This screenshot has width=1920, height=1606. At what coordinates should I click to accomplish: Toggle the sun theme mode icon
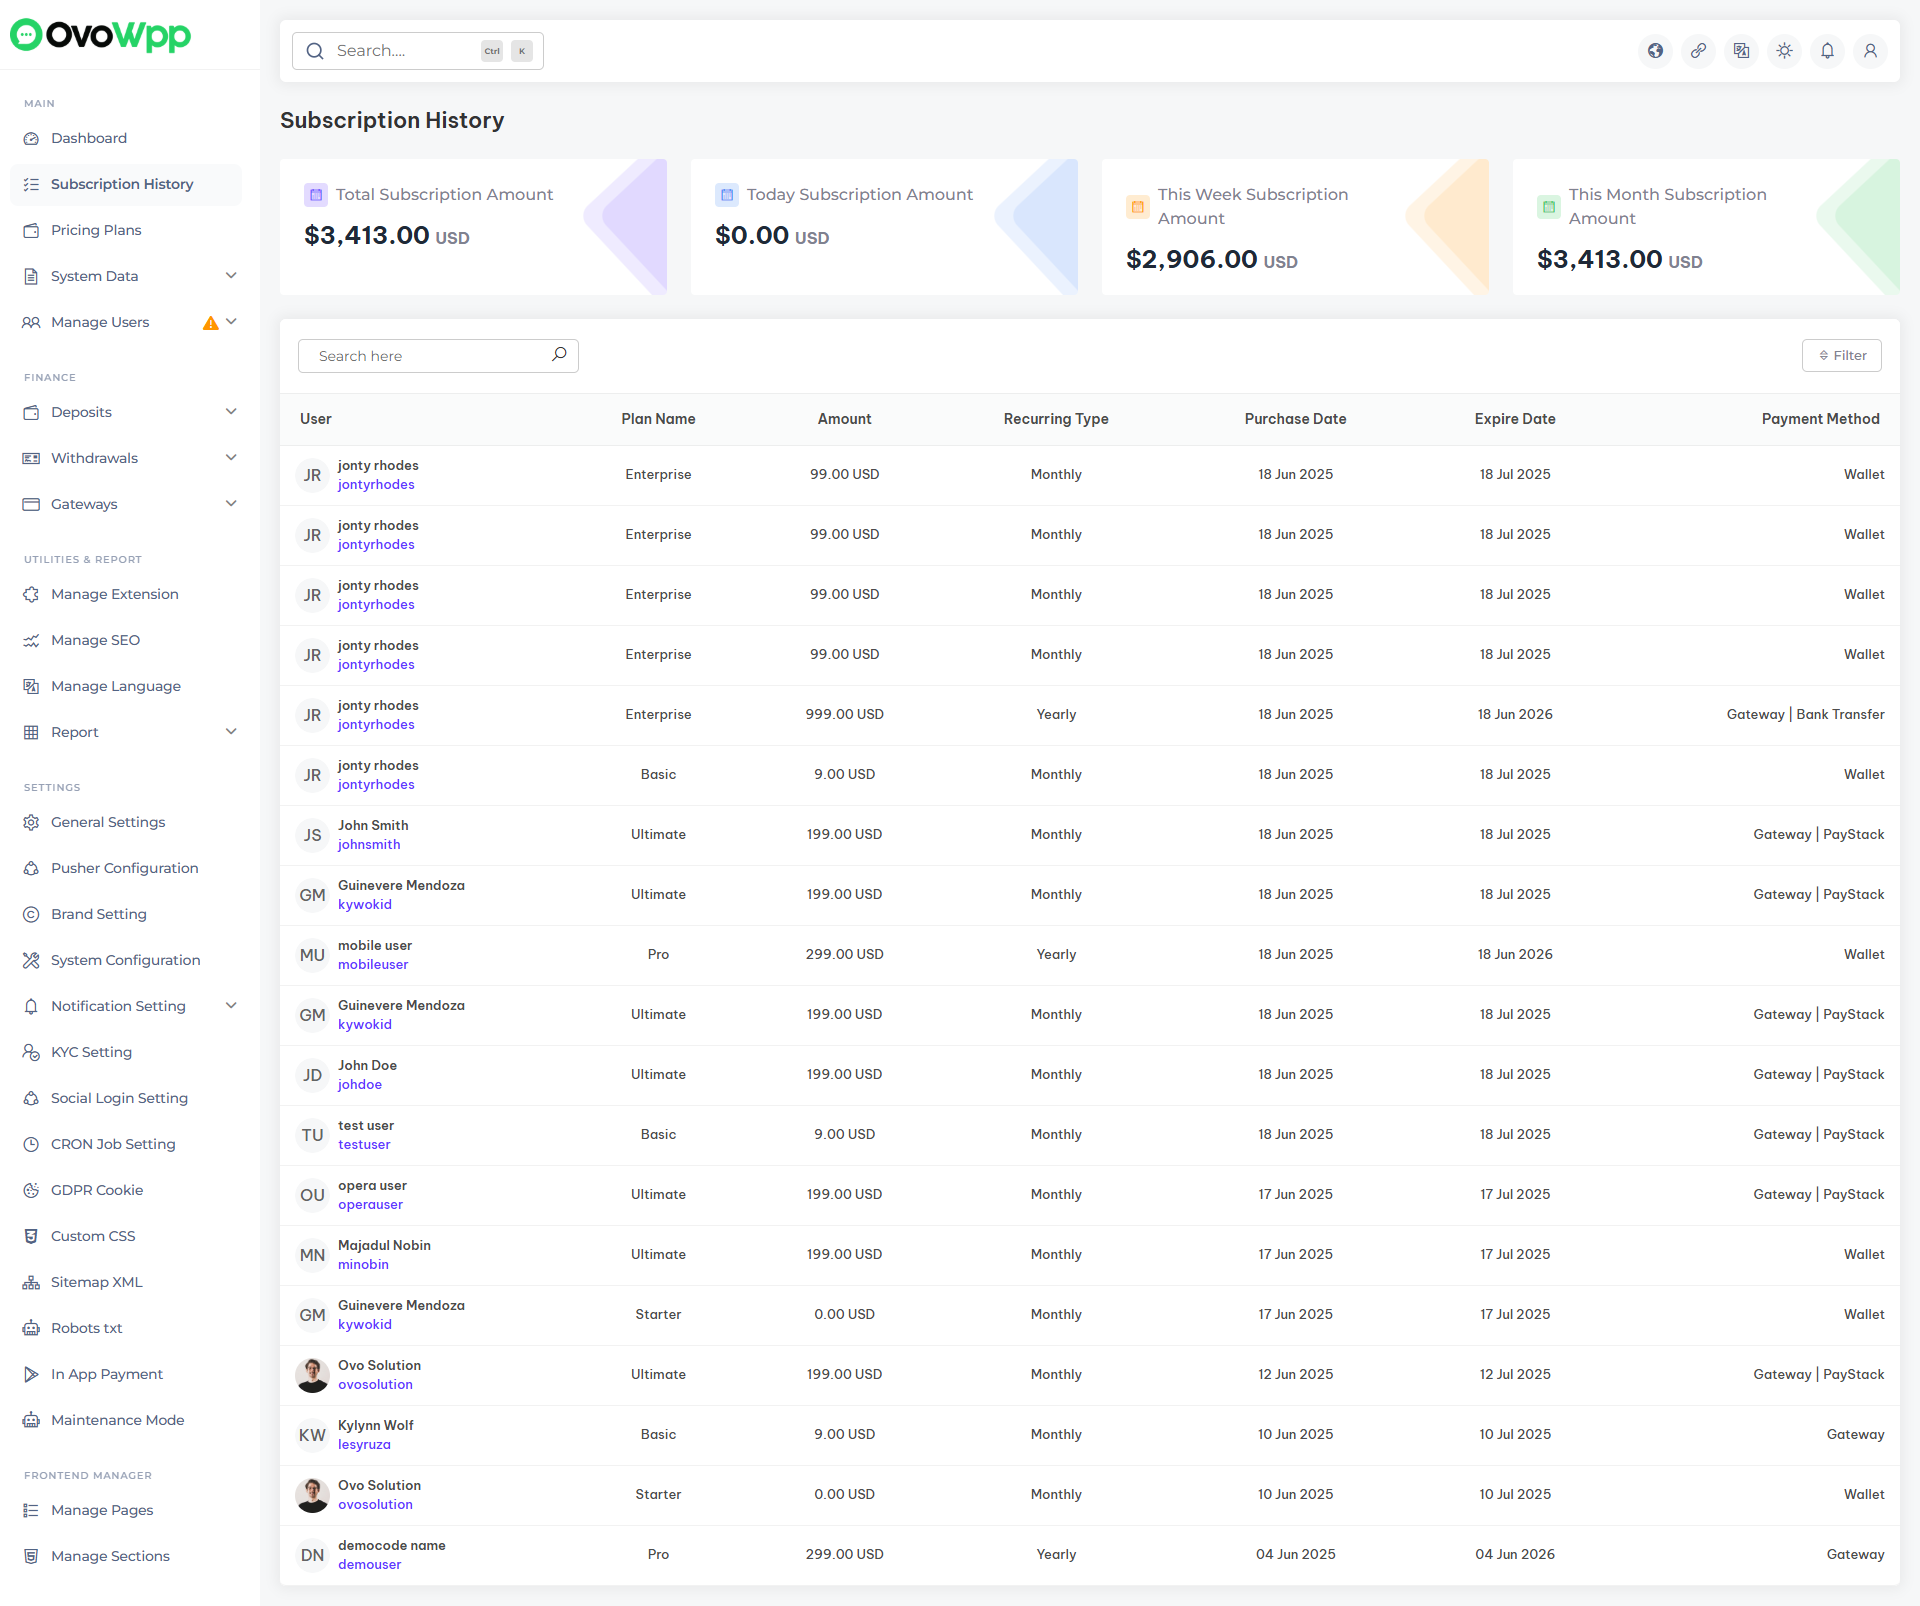1784,51
